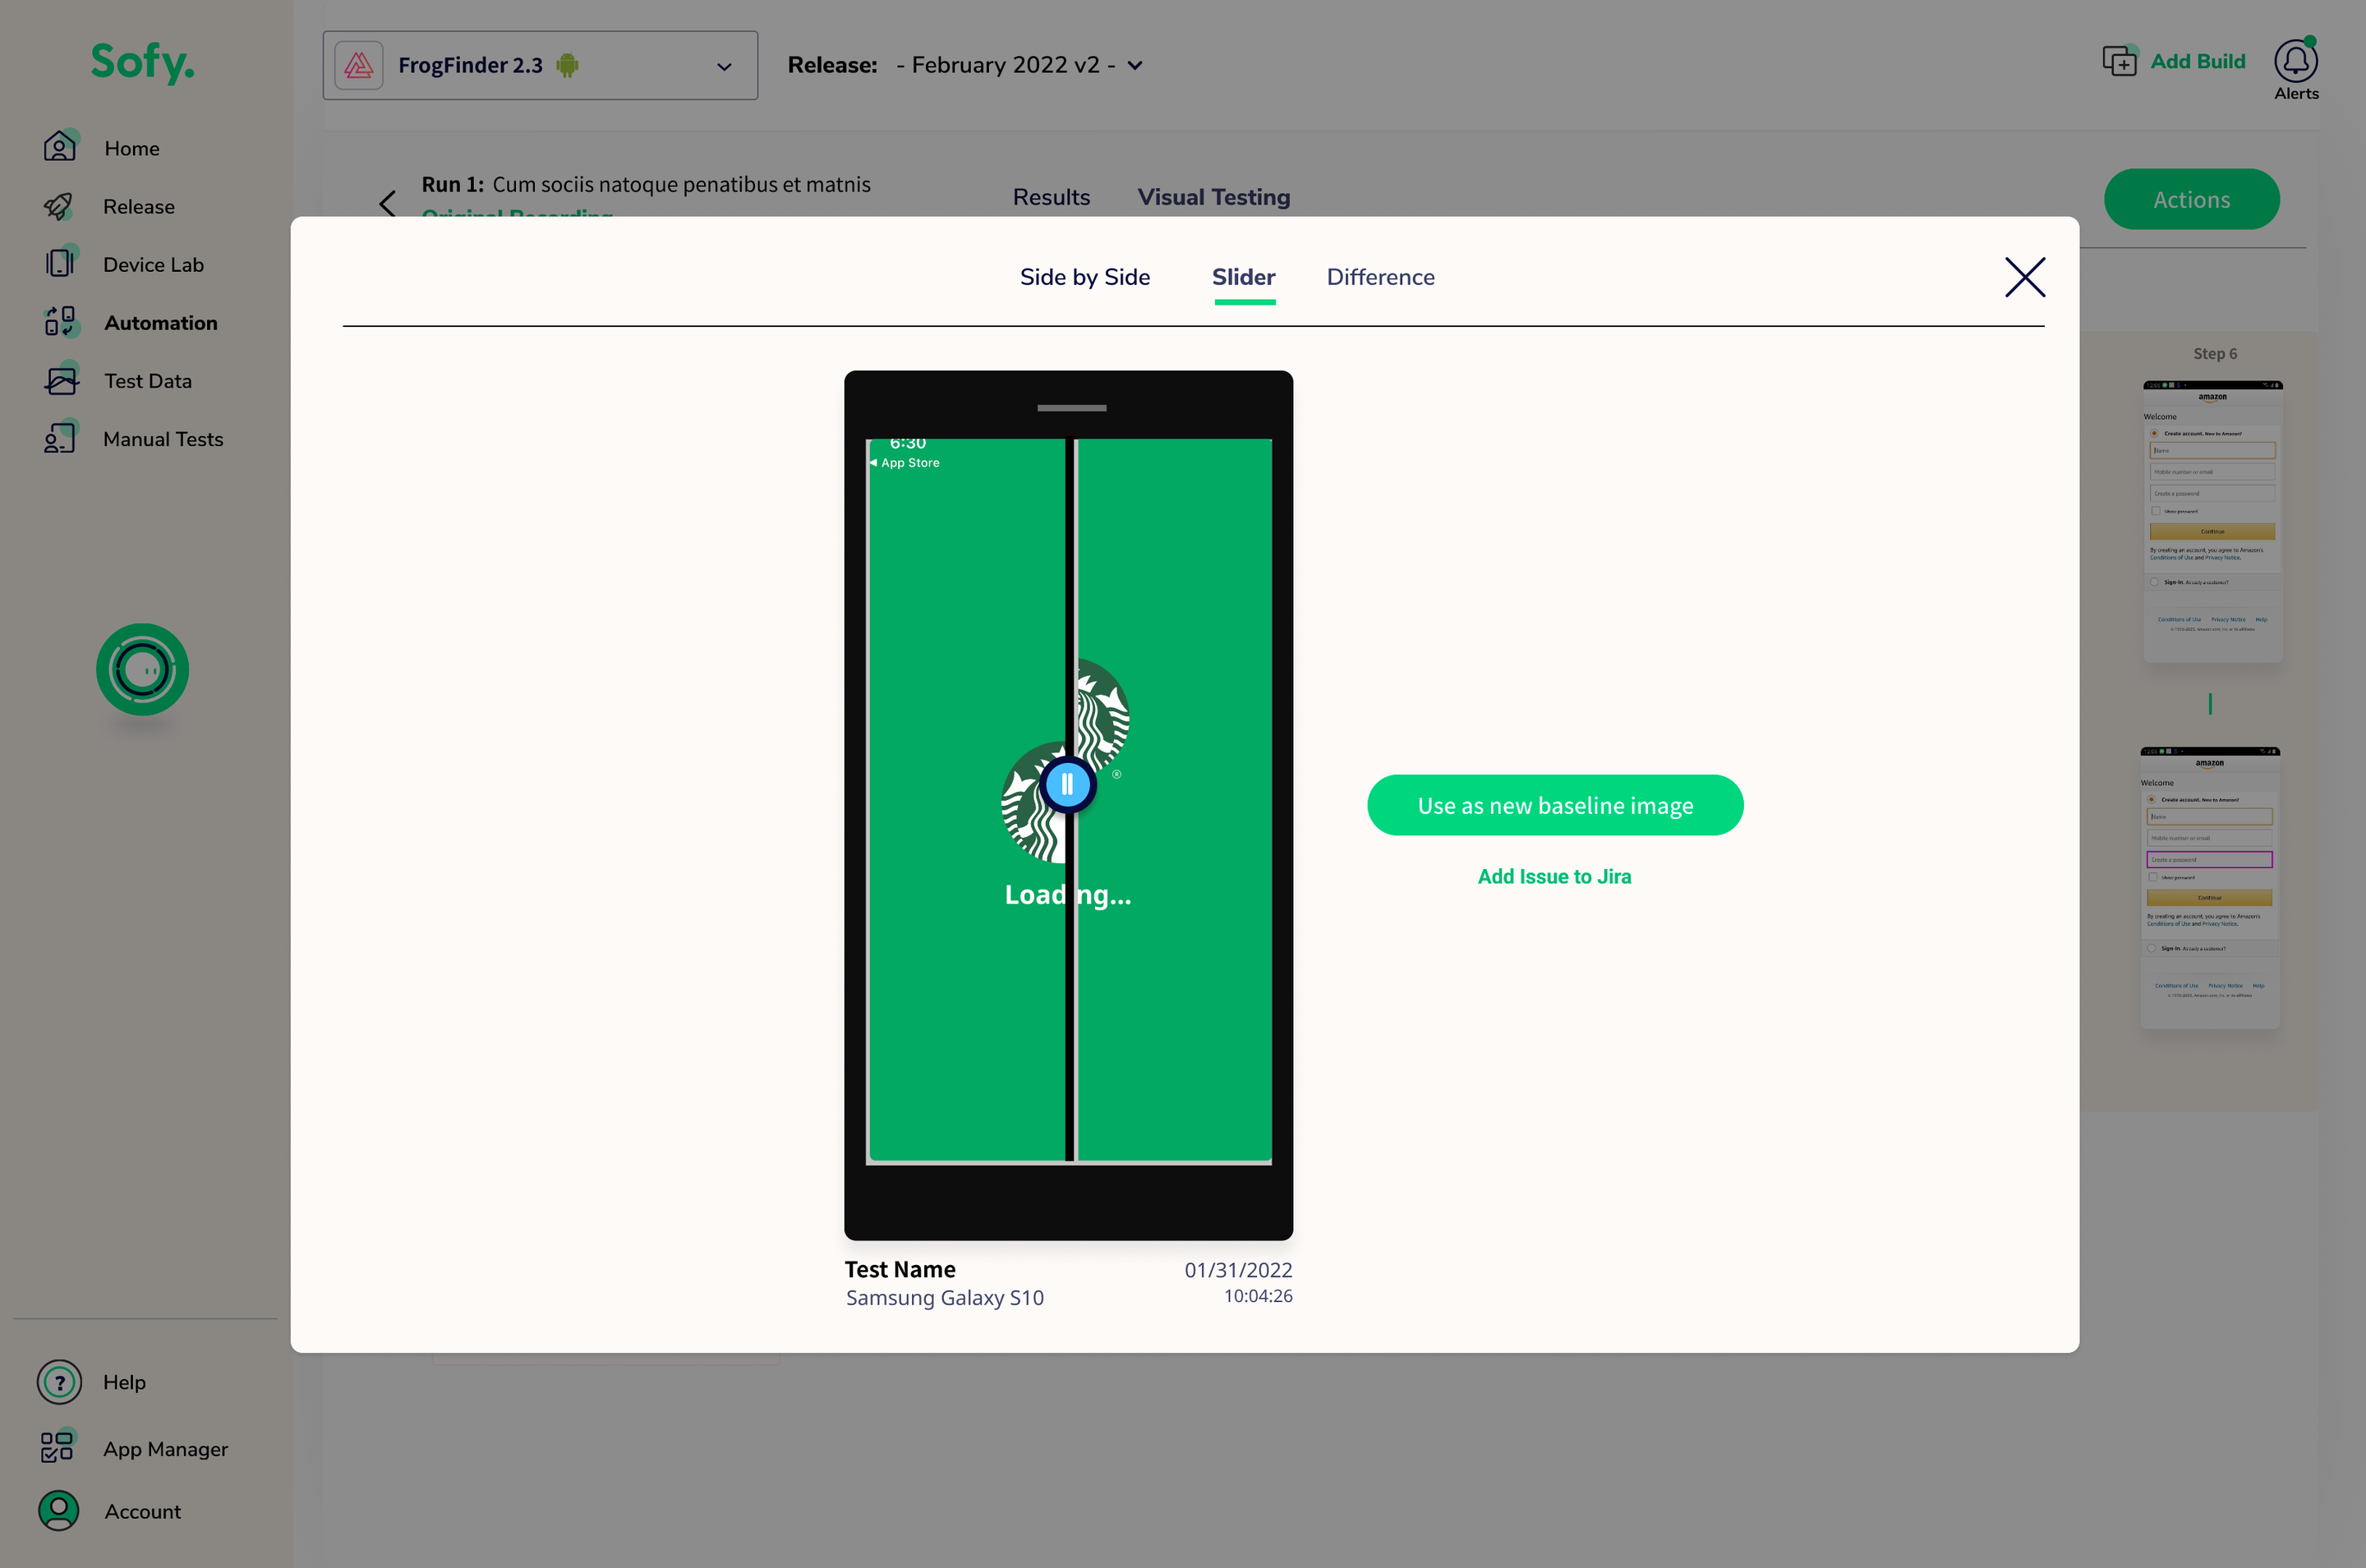The image size is (2366, 1568).
Task: Select the Automation menu label
Action: pos(161,323)
